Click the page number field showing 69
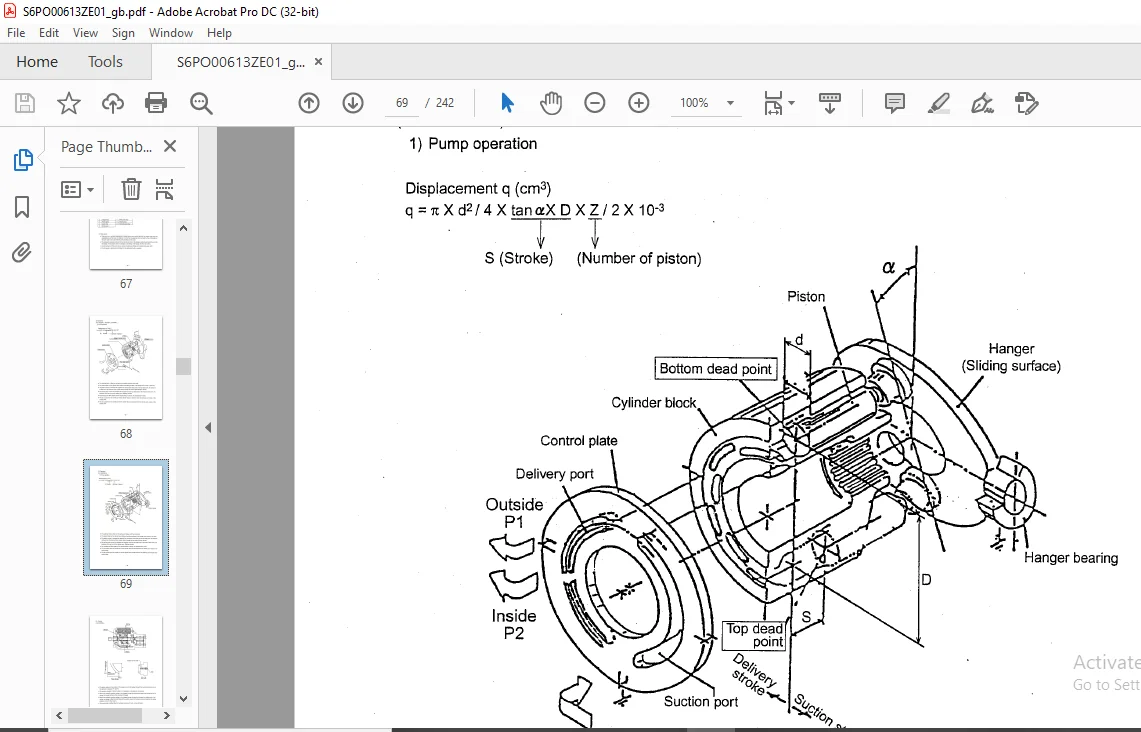The image size is (1141, 732). (402, 103)
